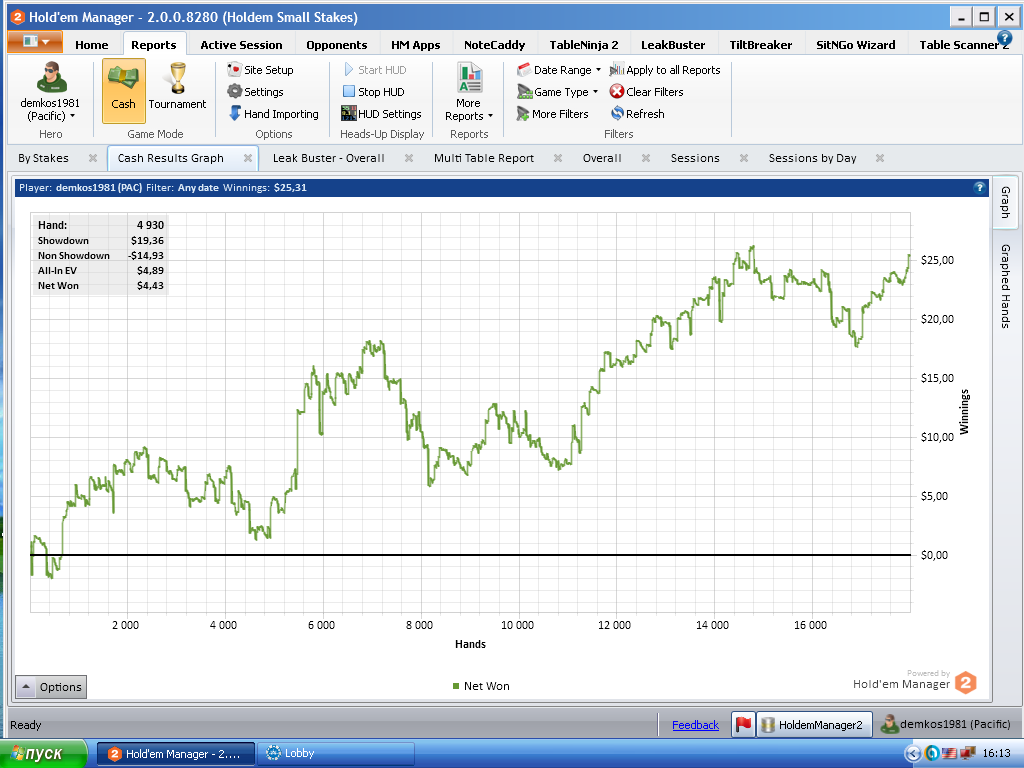Open the LeakBuster ribbon tab
The image size is (1024, 768).
(x=673, y=44)
